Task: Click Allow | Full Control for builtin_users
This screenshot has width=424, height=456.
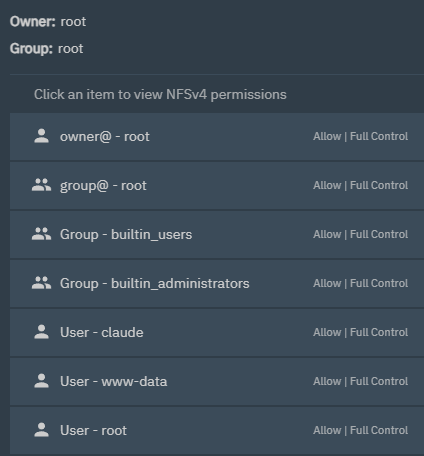Action: pos(360,234)
